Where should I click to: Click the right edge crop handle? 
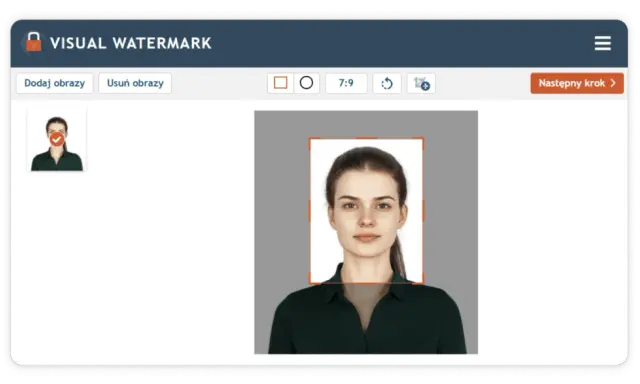[423, 211]
